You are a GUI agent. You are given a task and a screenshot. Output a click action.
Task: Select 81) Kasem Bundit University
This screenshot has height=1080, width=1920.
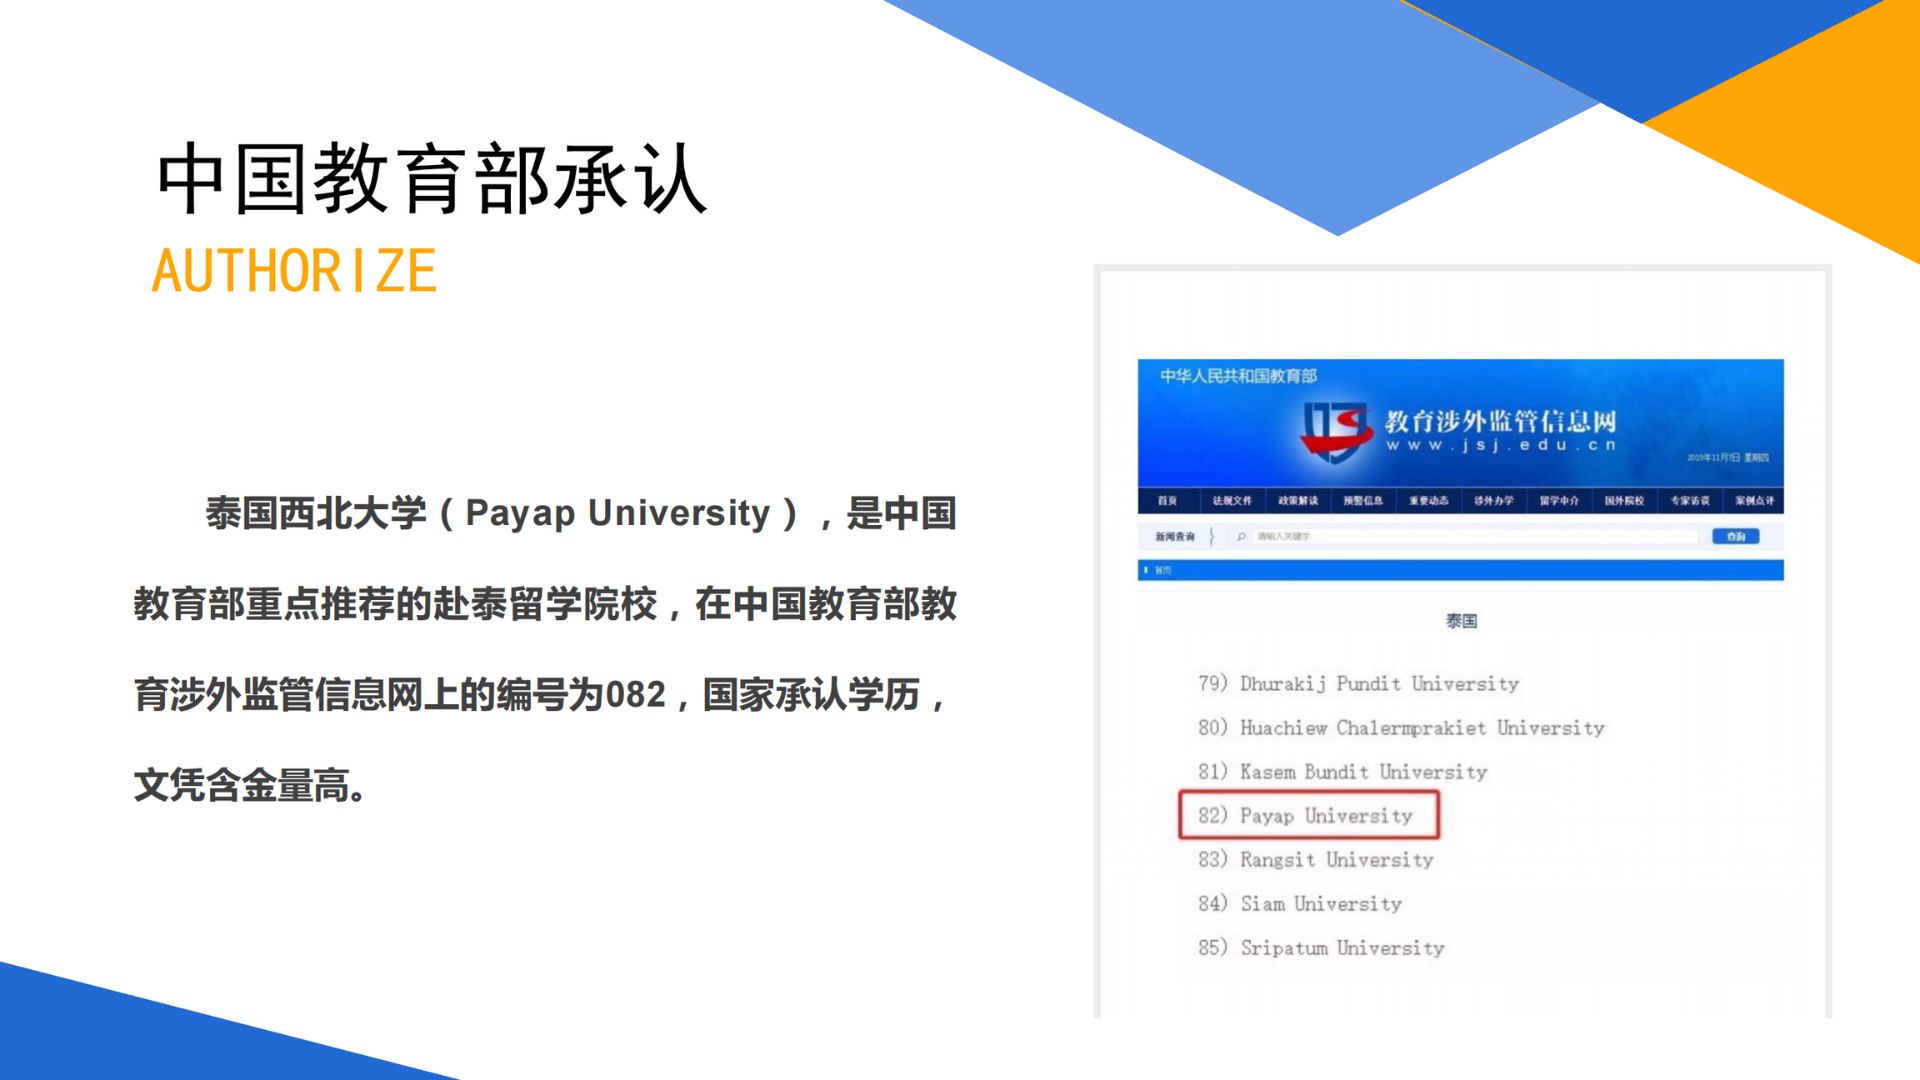point(1342,772)
